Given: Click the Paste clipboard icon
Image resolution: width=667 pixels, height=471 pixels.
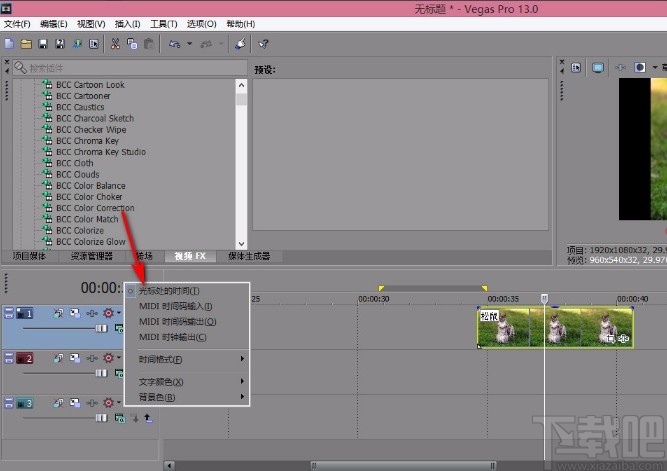Looking at the screenshot, I should (149, 44).
